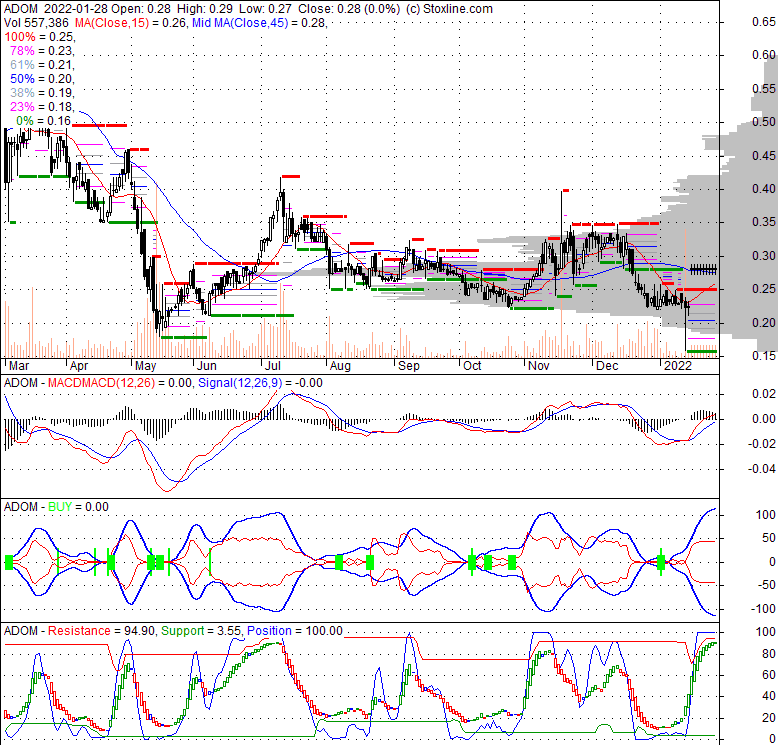Click the -100 label on BUY panel axis

click(x=764, y=609)
